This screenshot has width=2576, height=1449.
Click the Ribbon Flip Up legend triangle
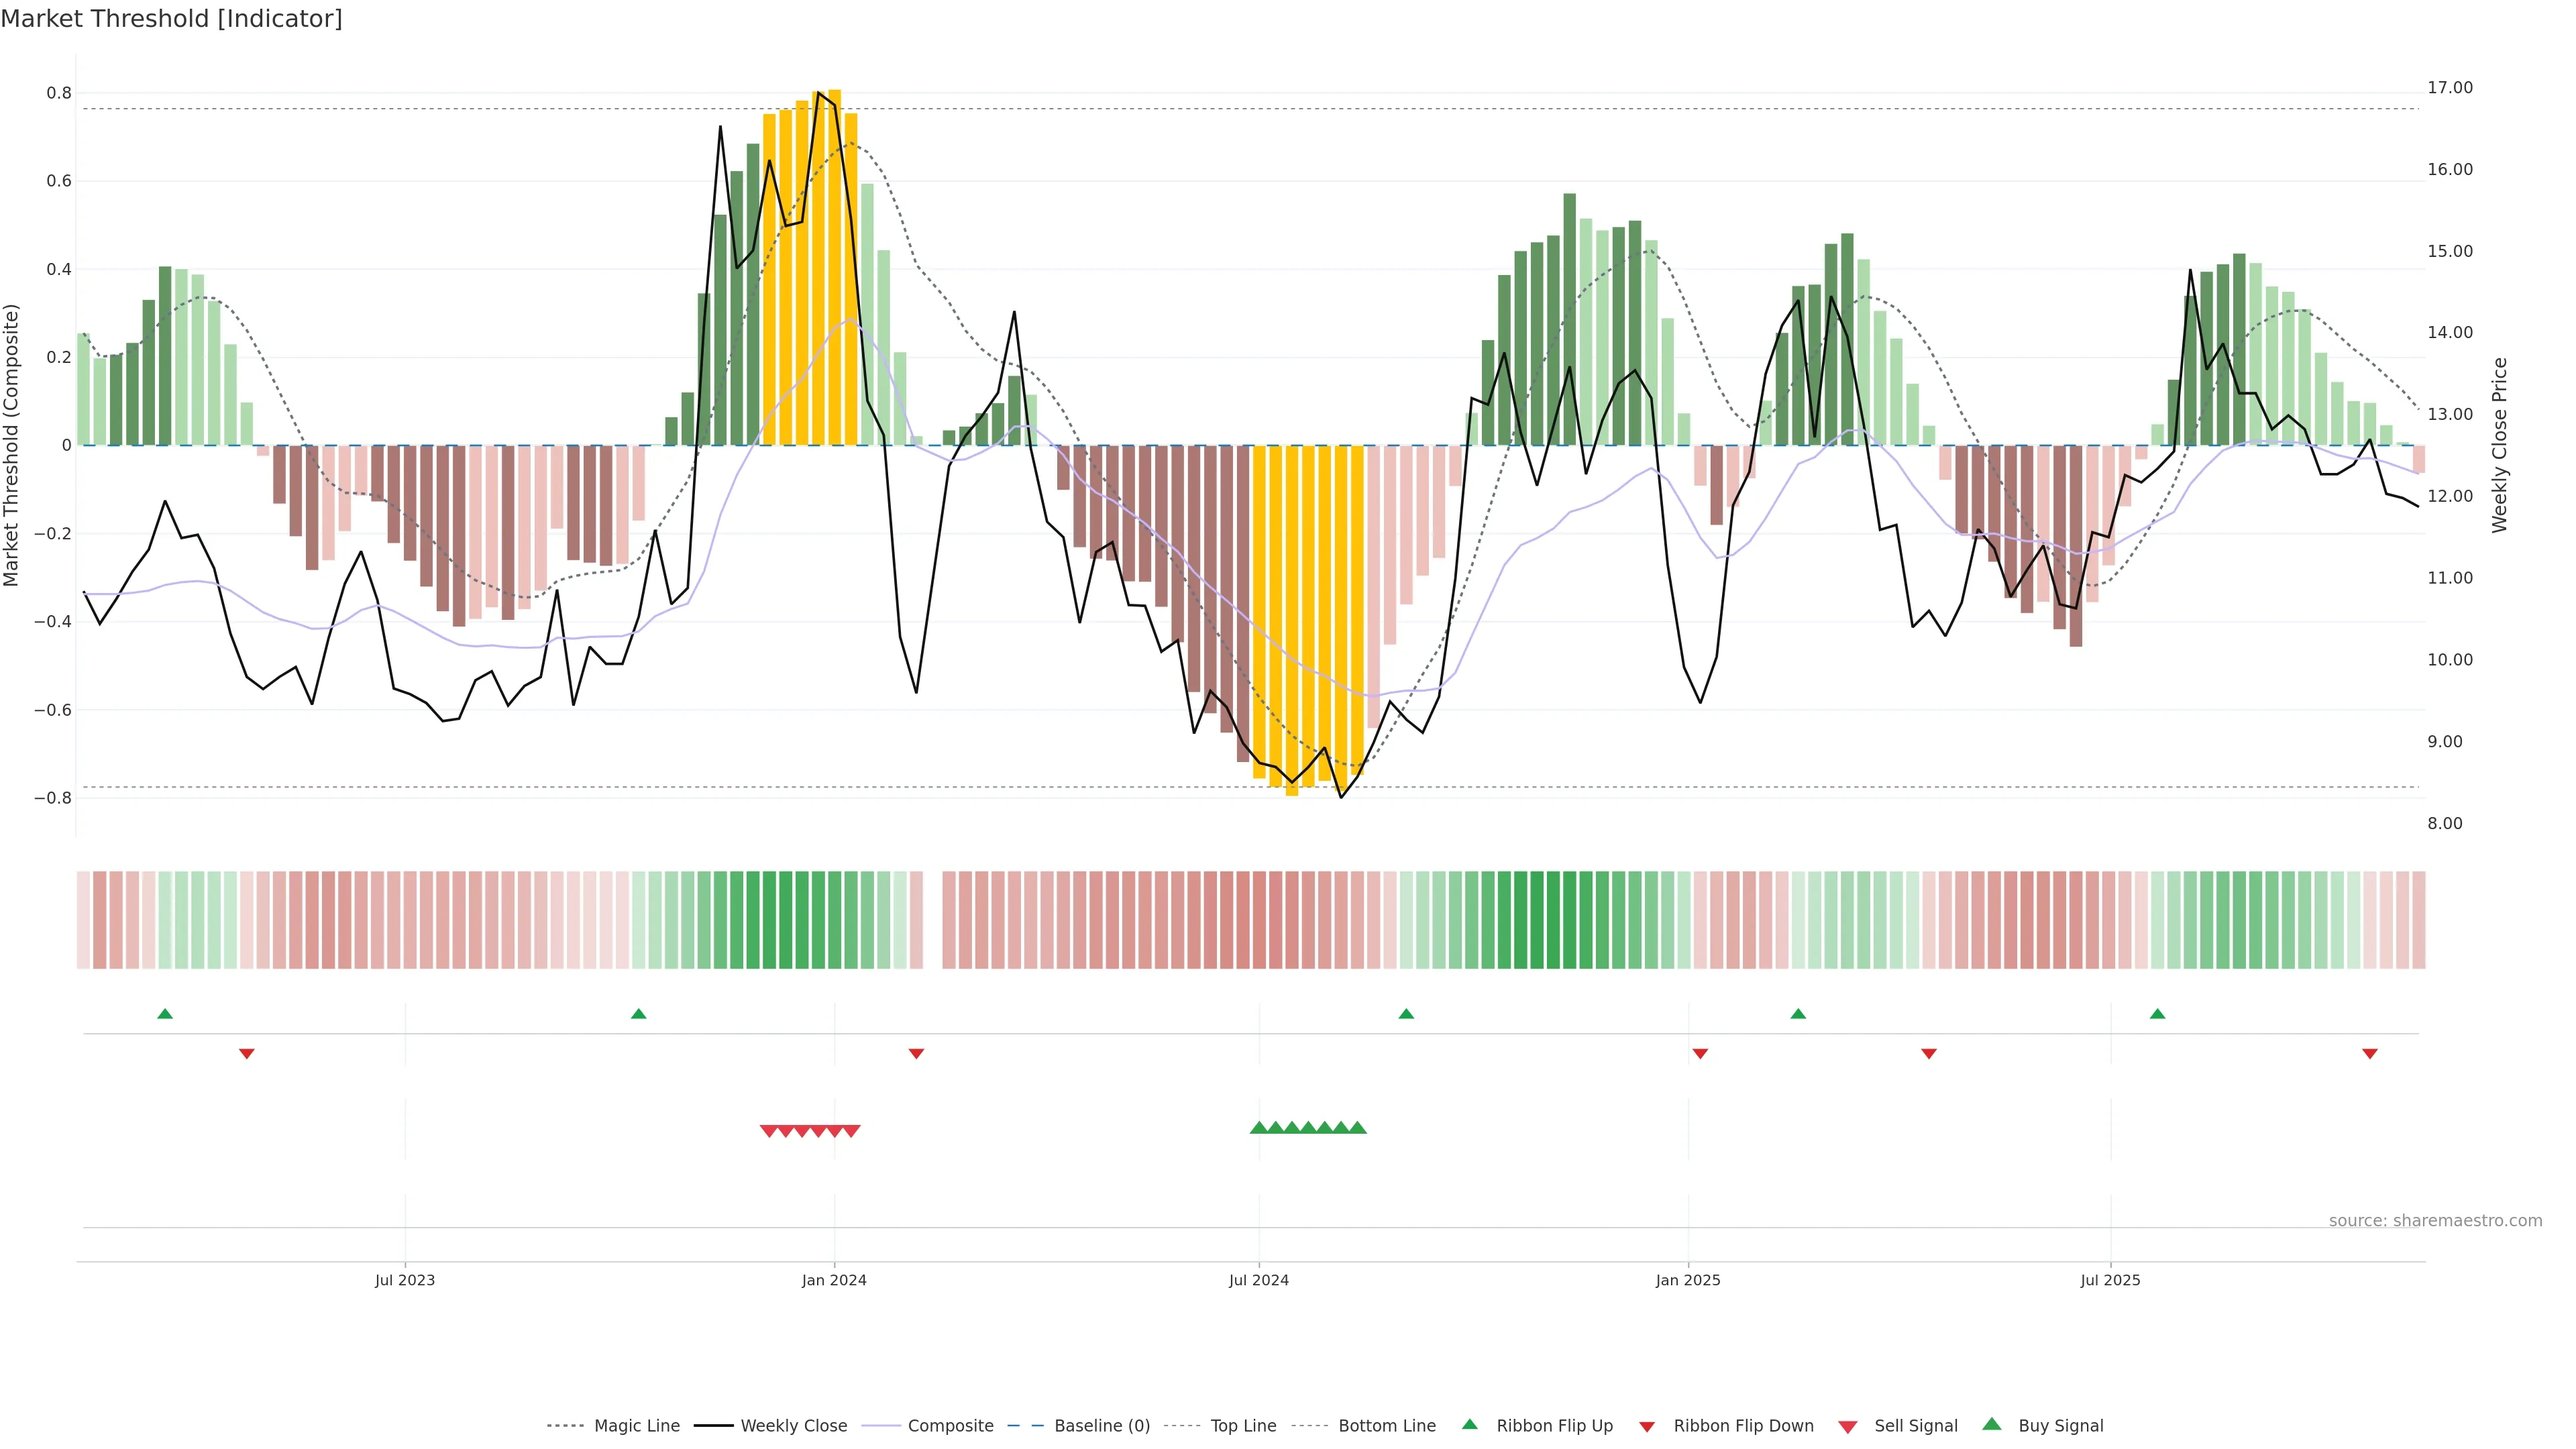tap(1469, 1424)
